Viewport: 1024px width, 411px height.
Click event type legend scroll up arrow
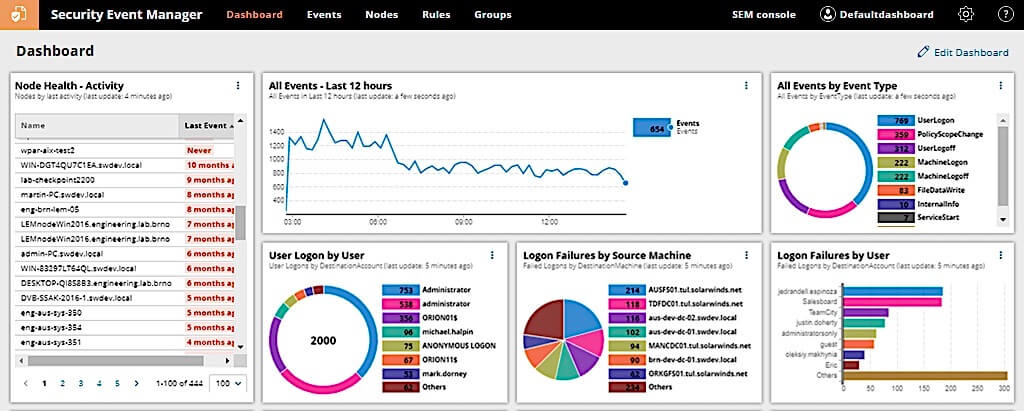click(x=1004, y=119)
